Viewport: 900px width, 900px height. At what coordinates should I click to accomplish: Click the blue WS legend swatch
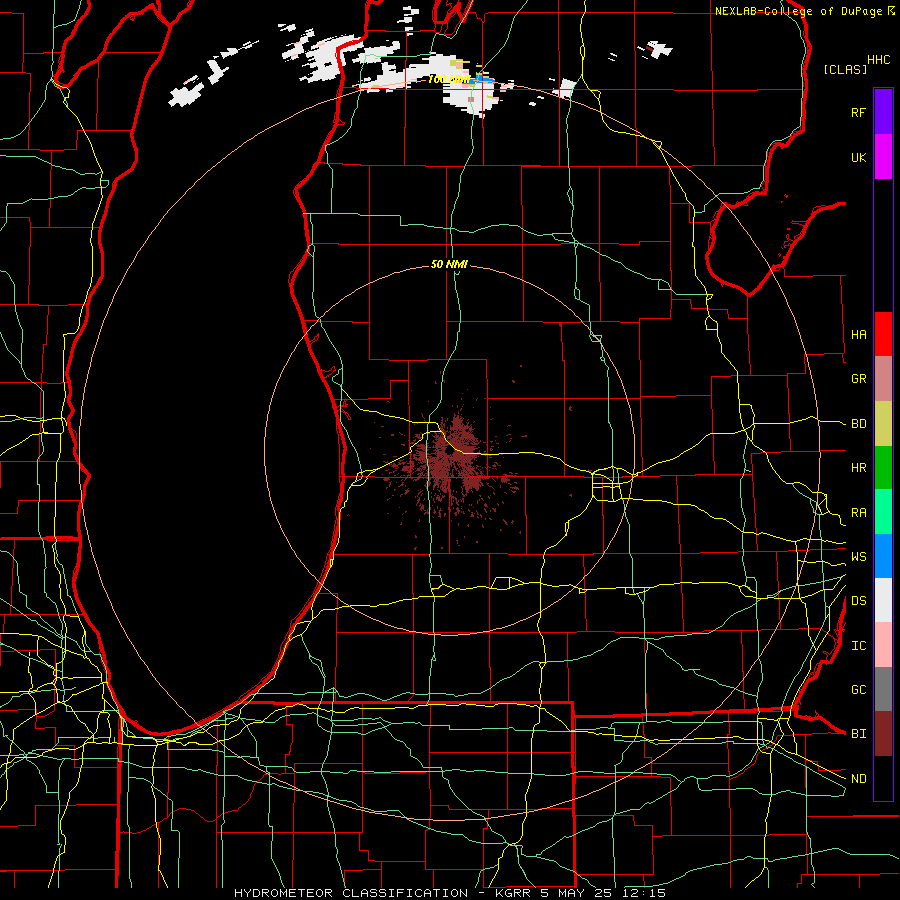pyautogui.click(x=883, y=556)
